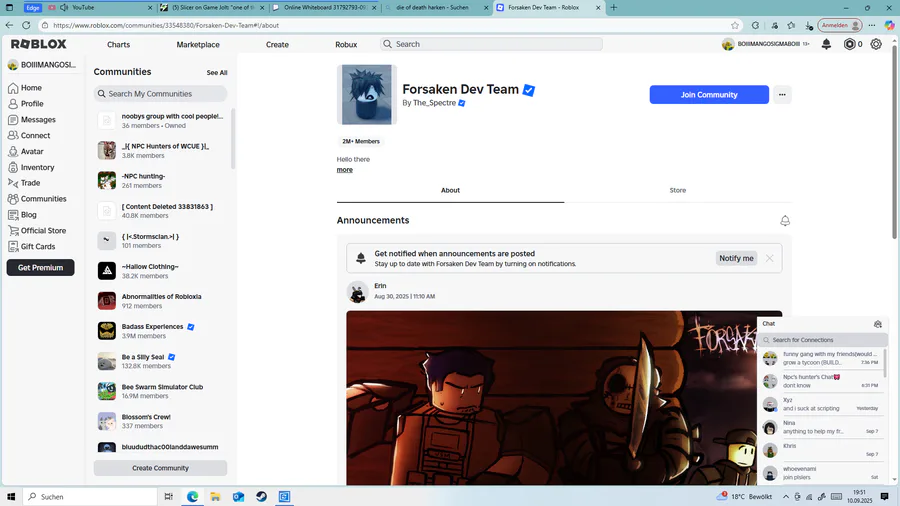Mute the YouTube tab via its speaker icon
Image resolution: width=900 pixels, height=506 pixels.
(x=64, y=7)
